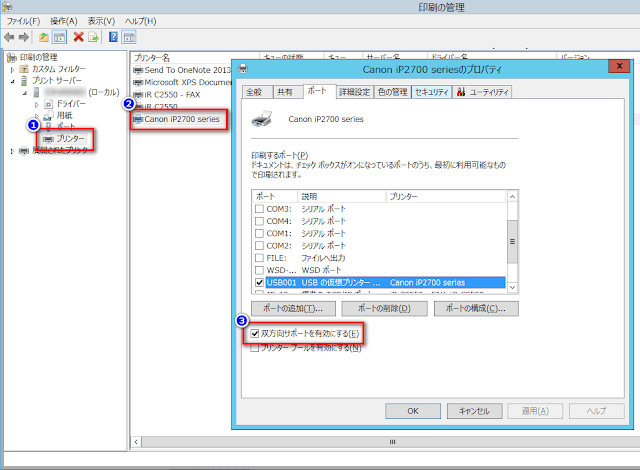Click the プリント サーバー server icon

pyautogui.click(x=24, y=80)
